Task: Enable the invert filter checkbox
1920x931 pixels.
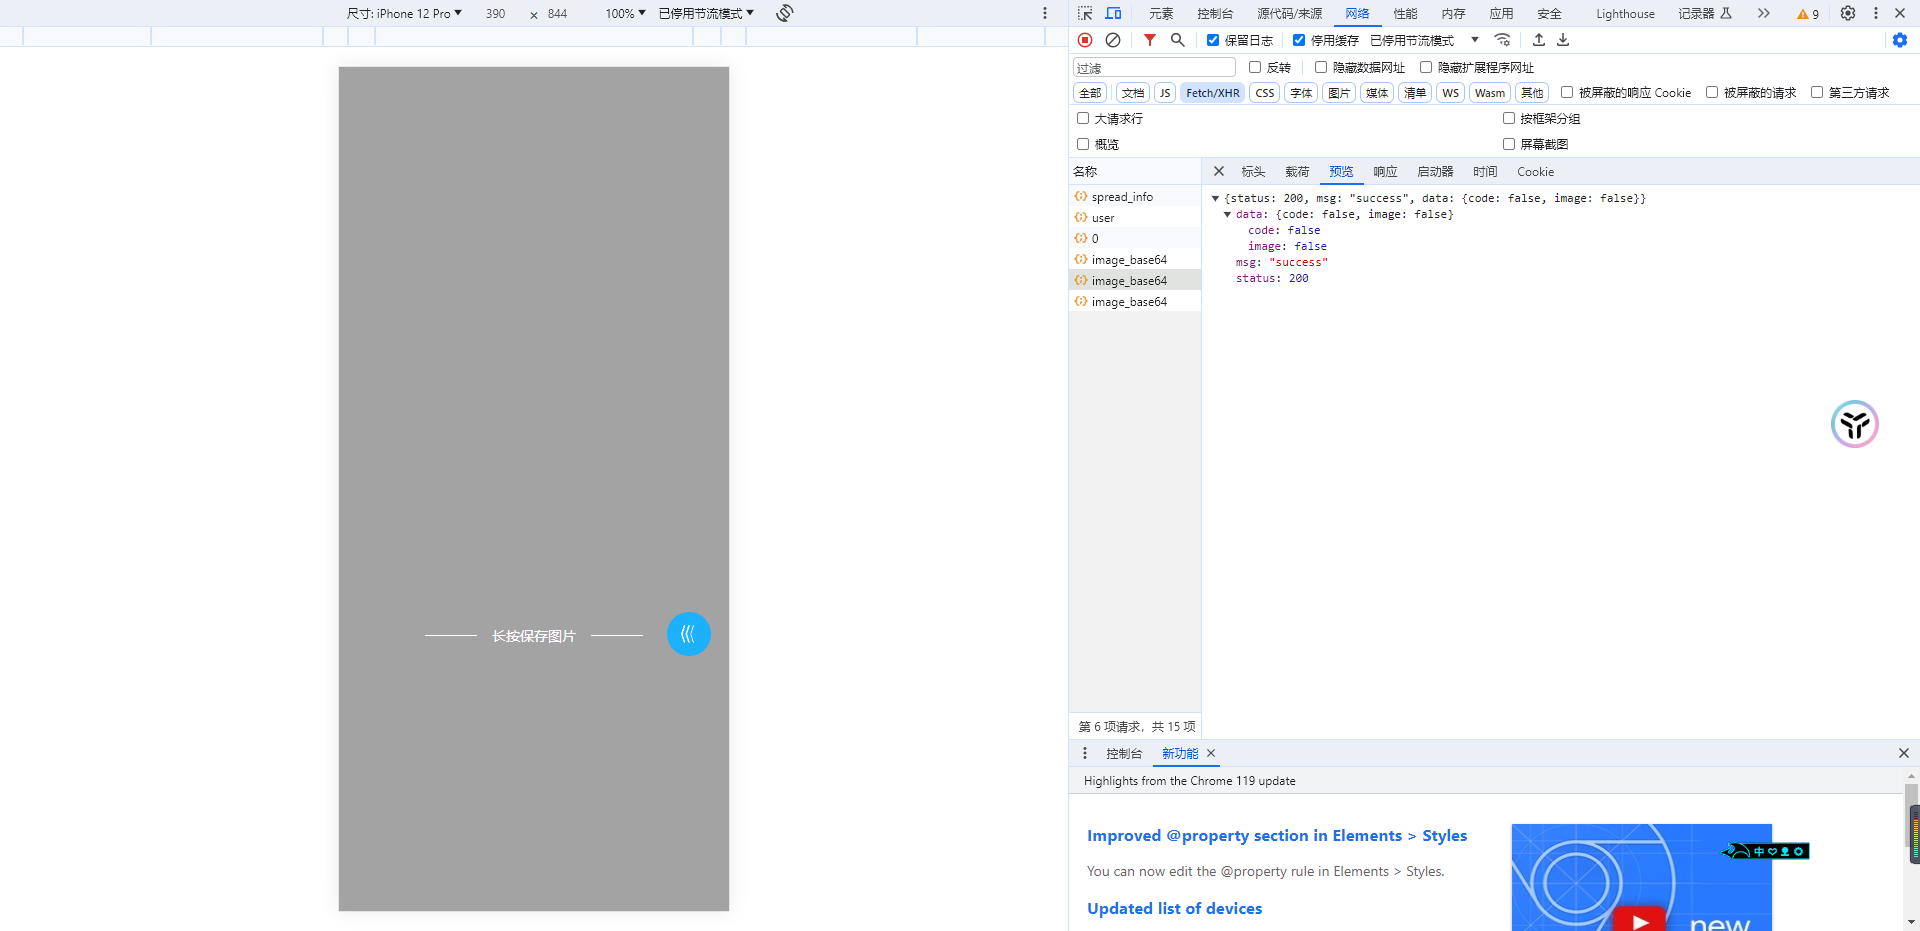Action: coord(1255,67)
